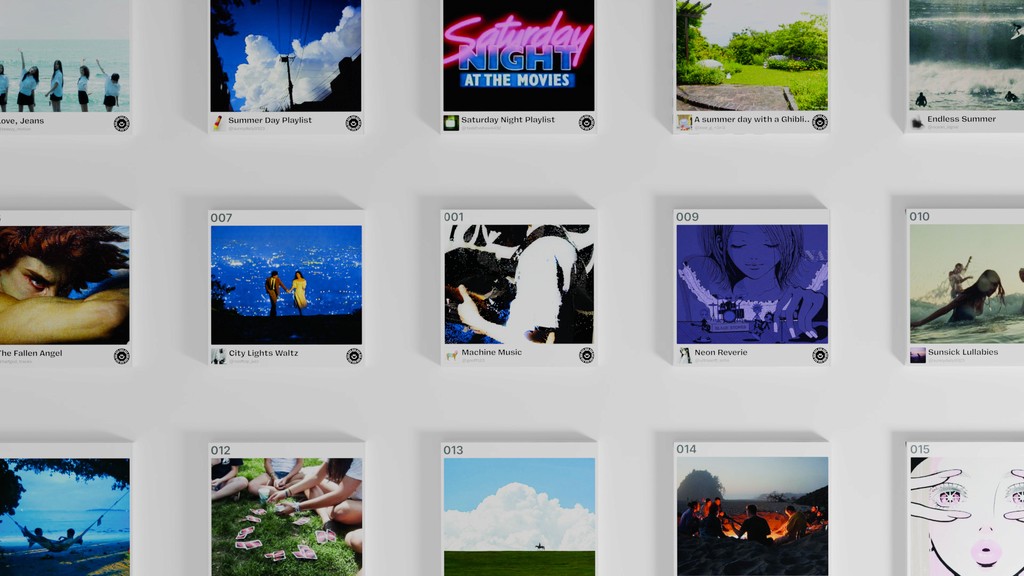Click the "Endless Summer" title
Image resolution: width=1024 pixels, height=576 pixels.
tap(961, 119)
